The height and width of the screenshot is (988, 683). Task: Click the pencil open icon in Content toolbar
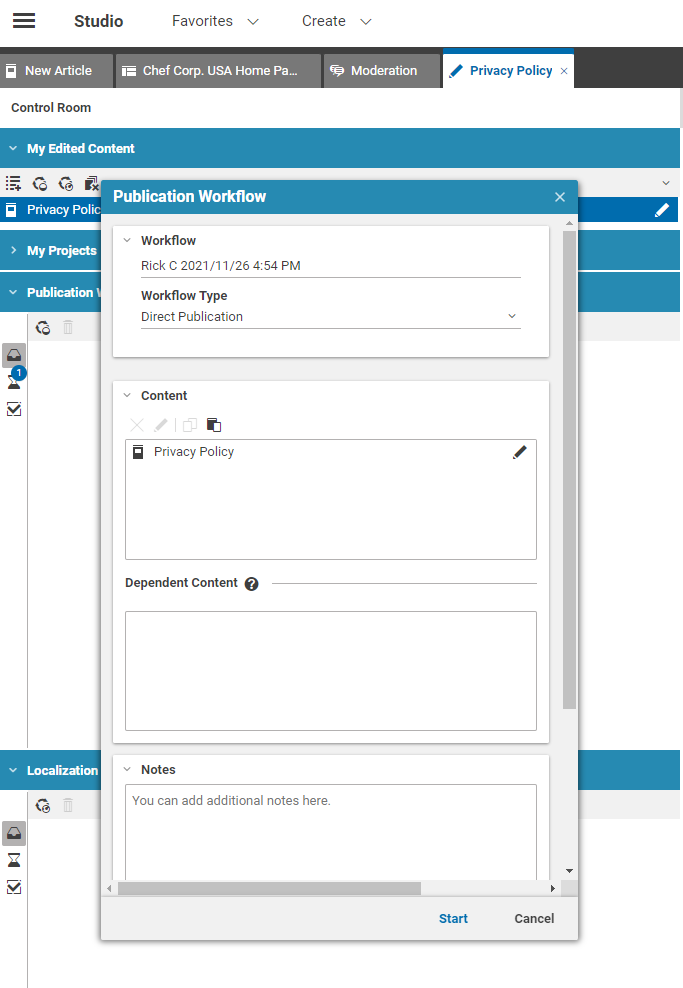(161, 425)
